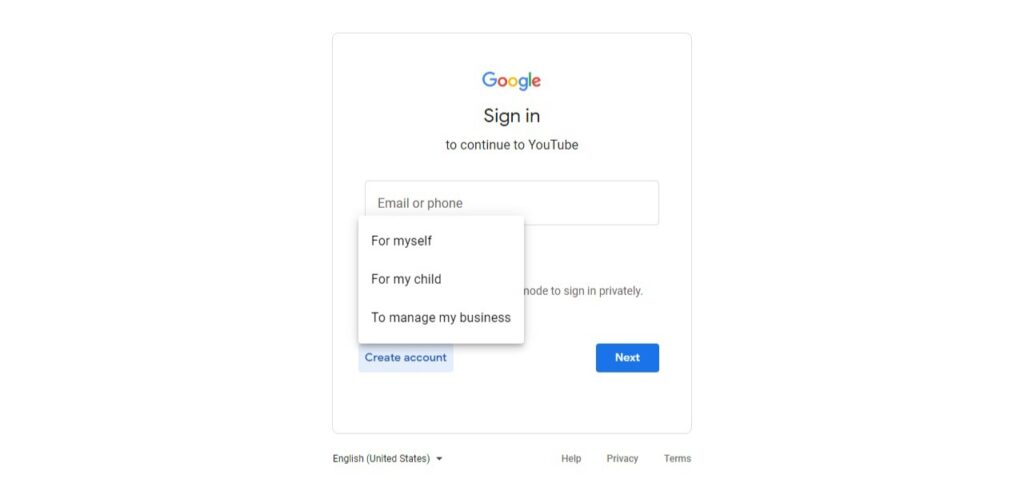Click the Create account button
Image resolution: width=1024 pixels, height=483 pixels.
[406, 358]
